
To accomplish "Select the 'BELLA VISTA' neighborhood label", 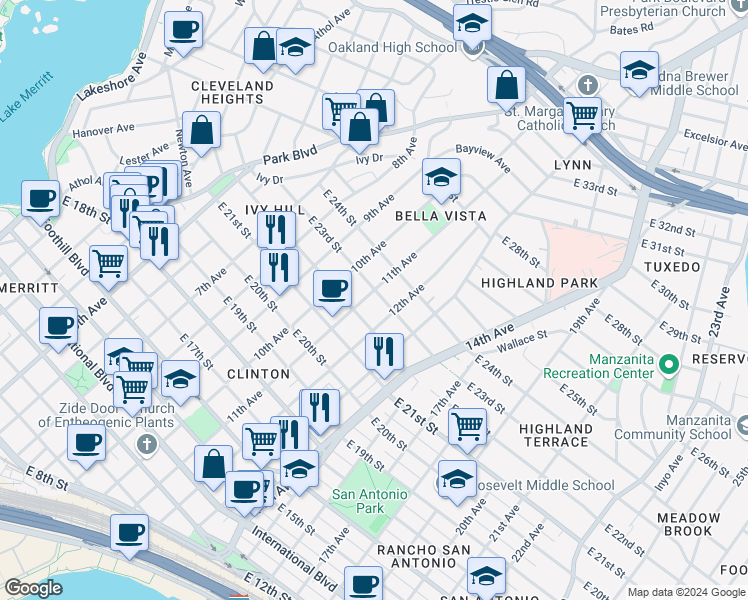I will click(x=441, y=217).
